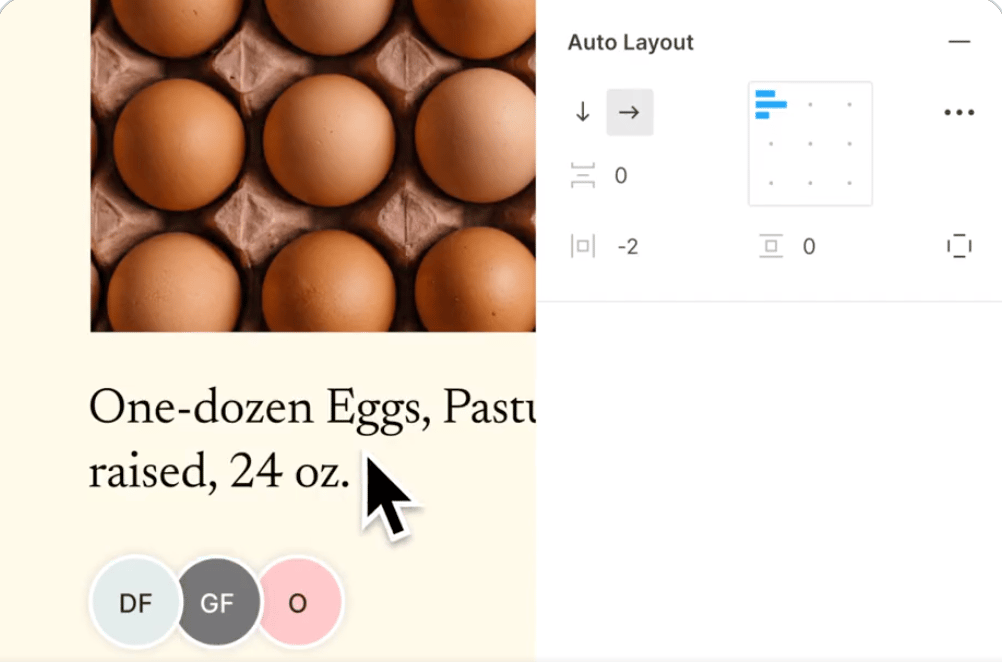
Task: Click the horizontal padding icon
Action: point(583,246)
